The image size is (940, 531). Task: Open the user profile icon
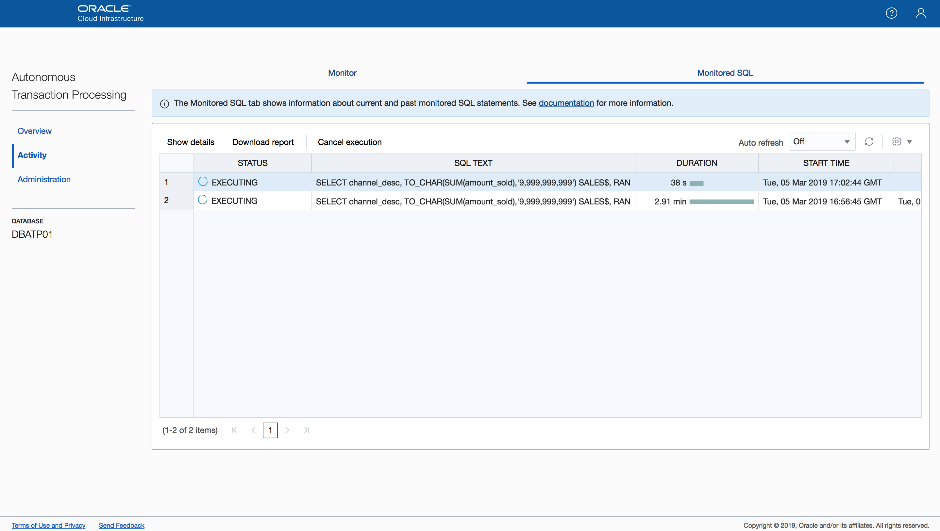(x=920, y=13)
